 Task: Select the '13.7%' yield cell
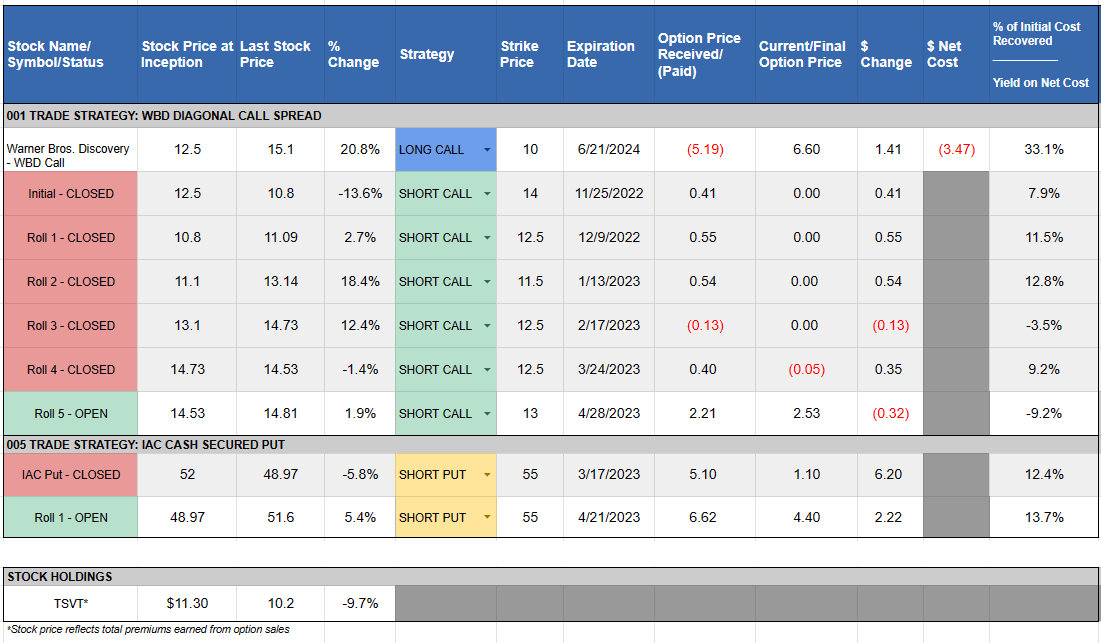coord(1043,517)
